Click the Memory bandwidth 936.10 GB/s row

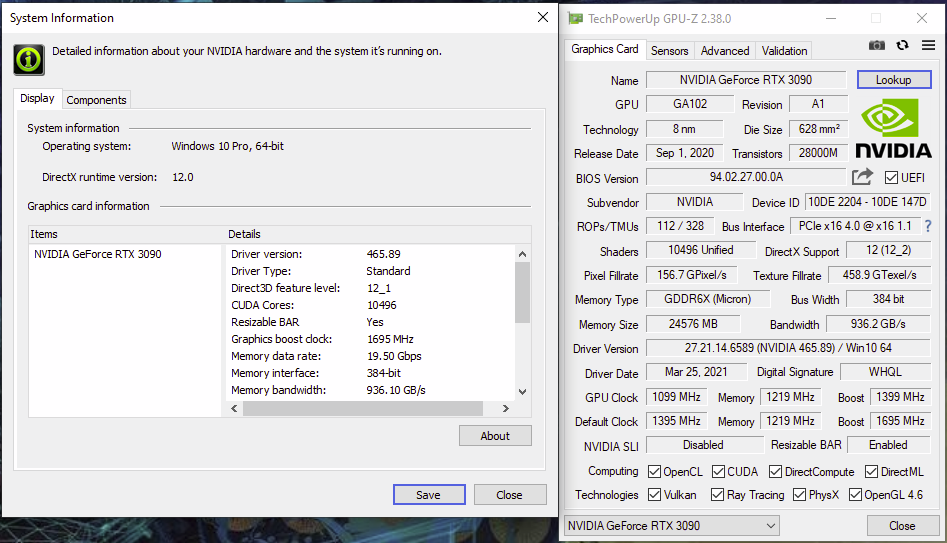point(370,390)
